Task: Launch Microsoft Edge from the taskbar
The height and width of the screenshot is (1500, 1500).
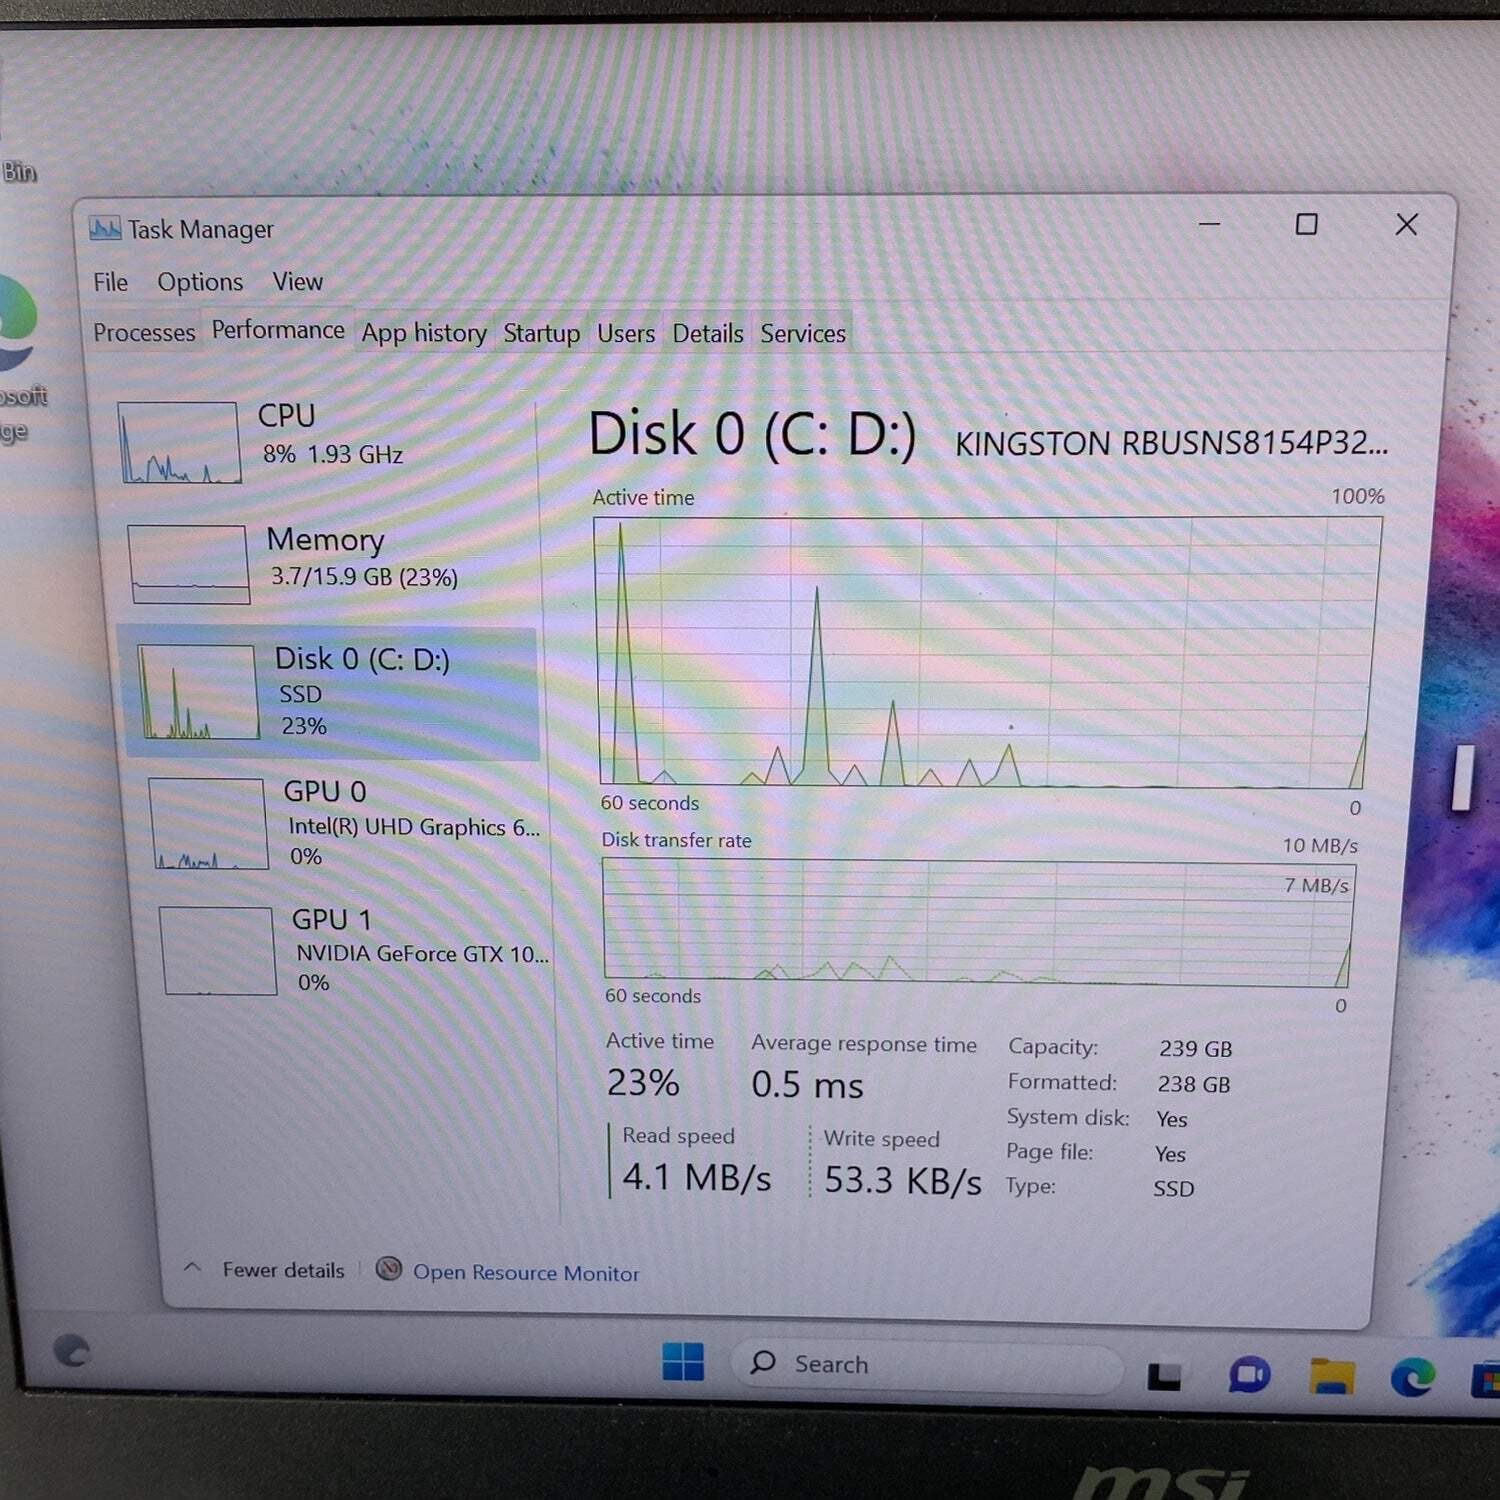Action: click(1413, 1378)
